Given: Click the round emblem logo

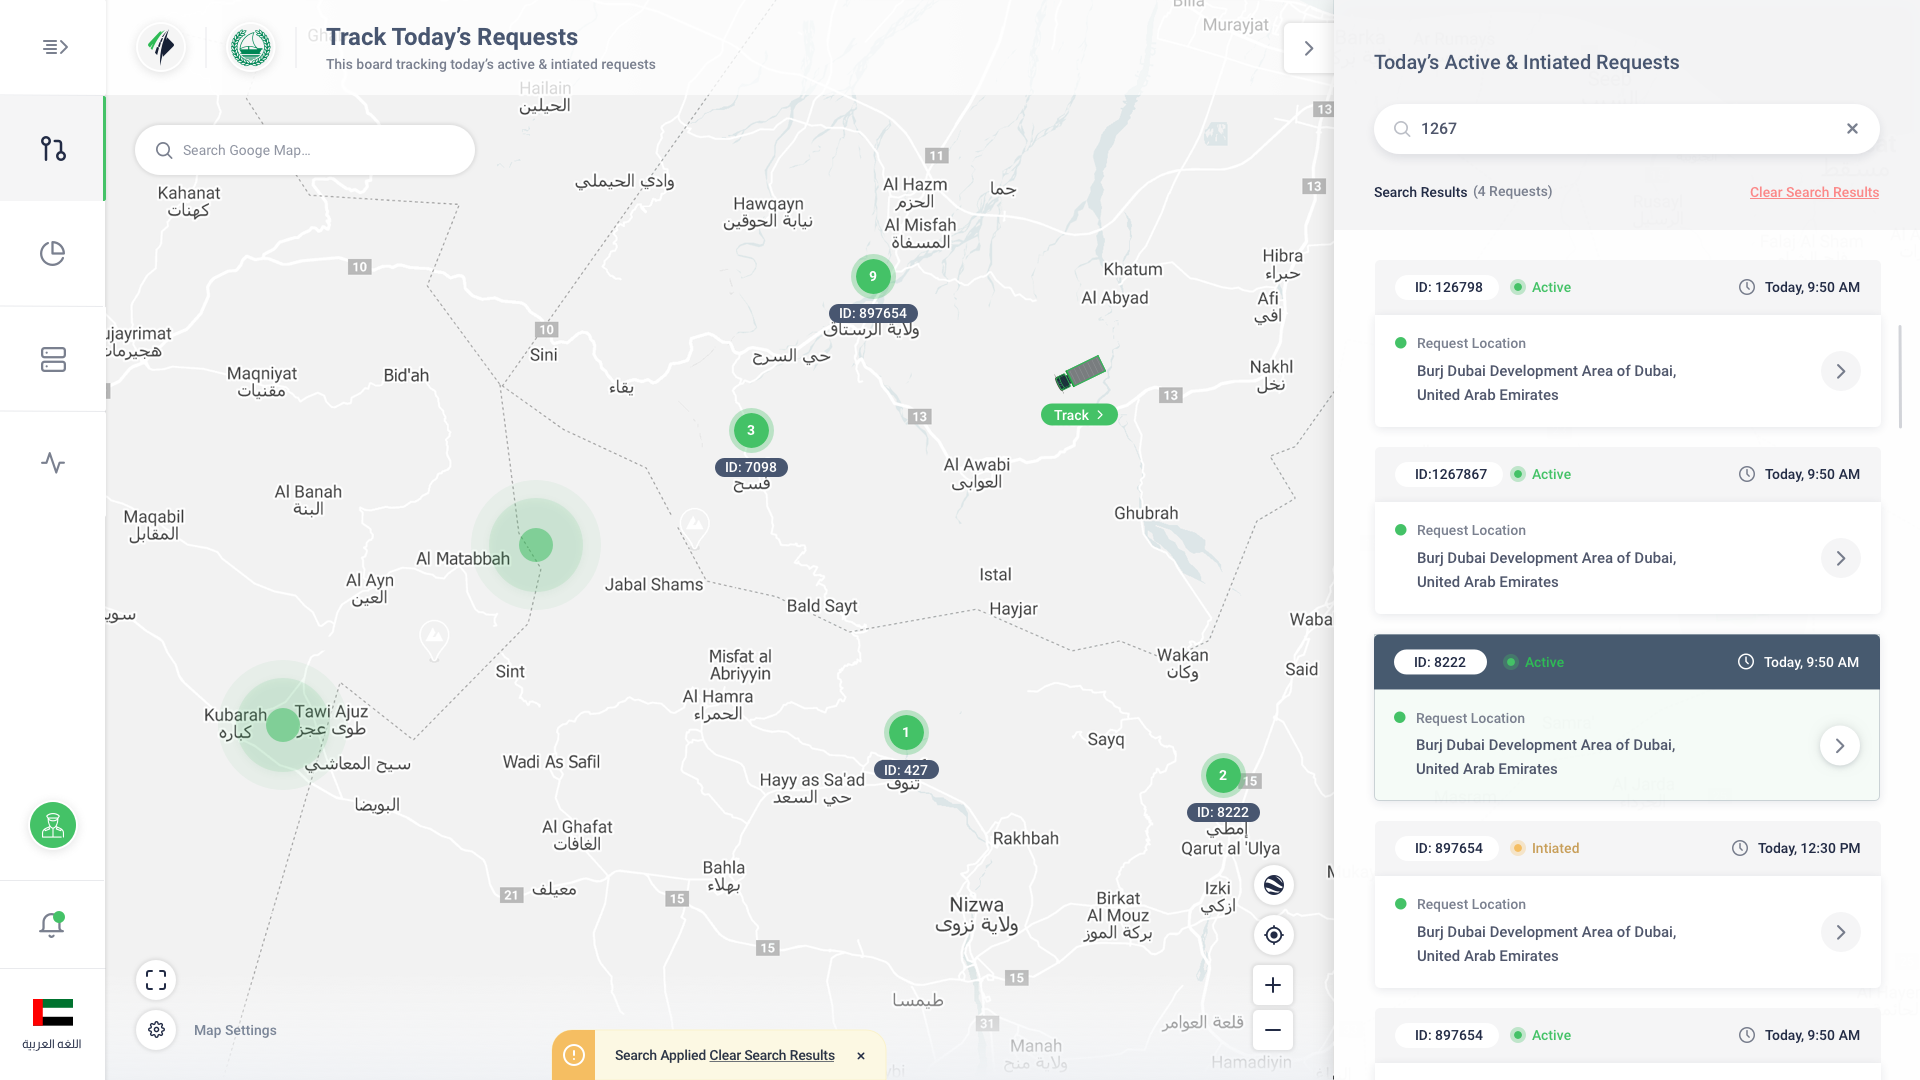Looking at the screenshot, I should coord(251,47).
